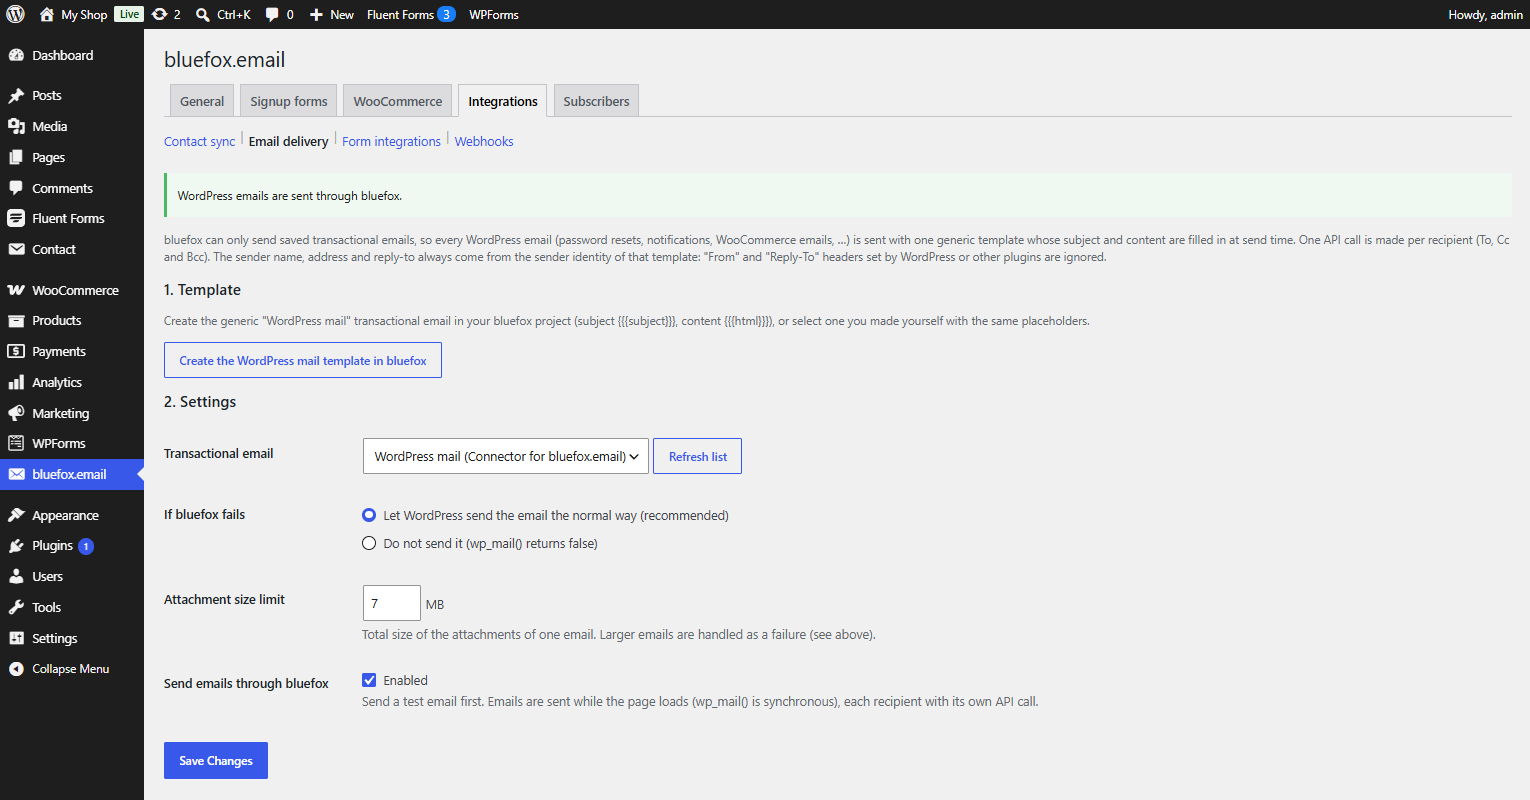This screenshot has width=1530, height=800.
Task: Click the Marketing megaphone icon
Action: (16, 413)
